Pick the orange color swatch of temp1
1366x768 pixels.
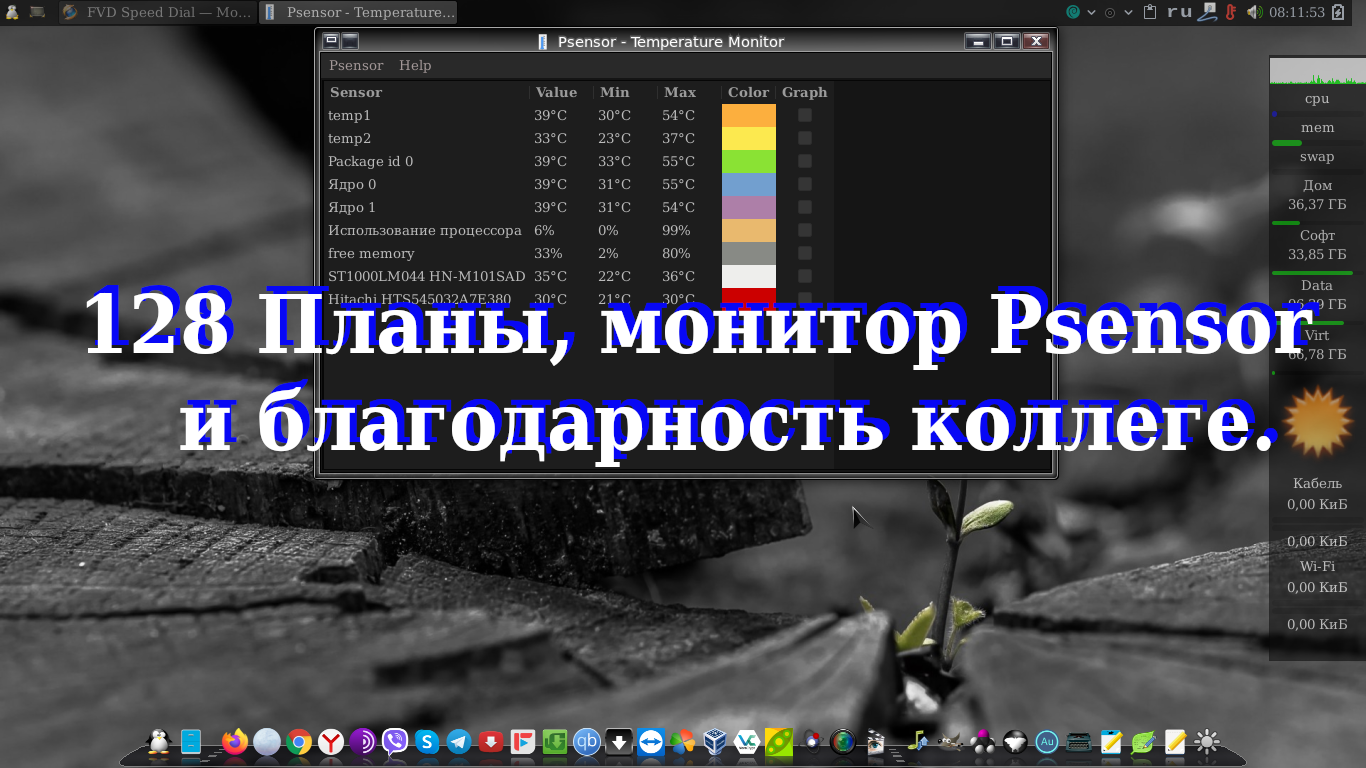[x=749, y=115]
